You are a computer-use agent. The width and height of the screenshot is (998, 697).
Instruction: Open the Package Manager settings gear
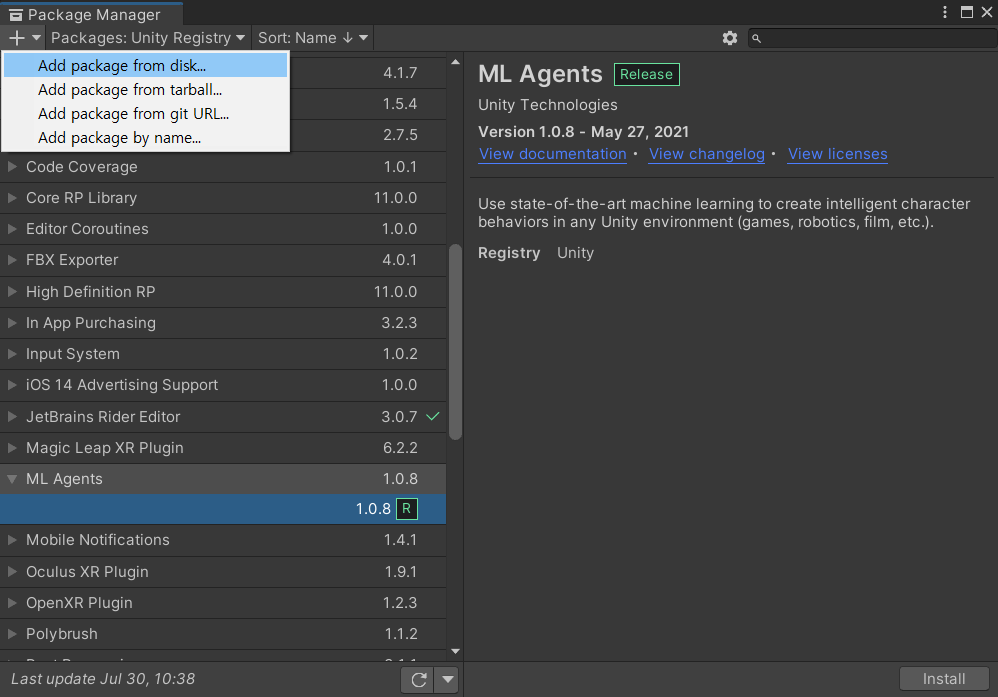point(729,38)
